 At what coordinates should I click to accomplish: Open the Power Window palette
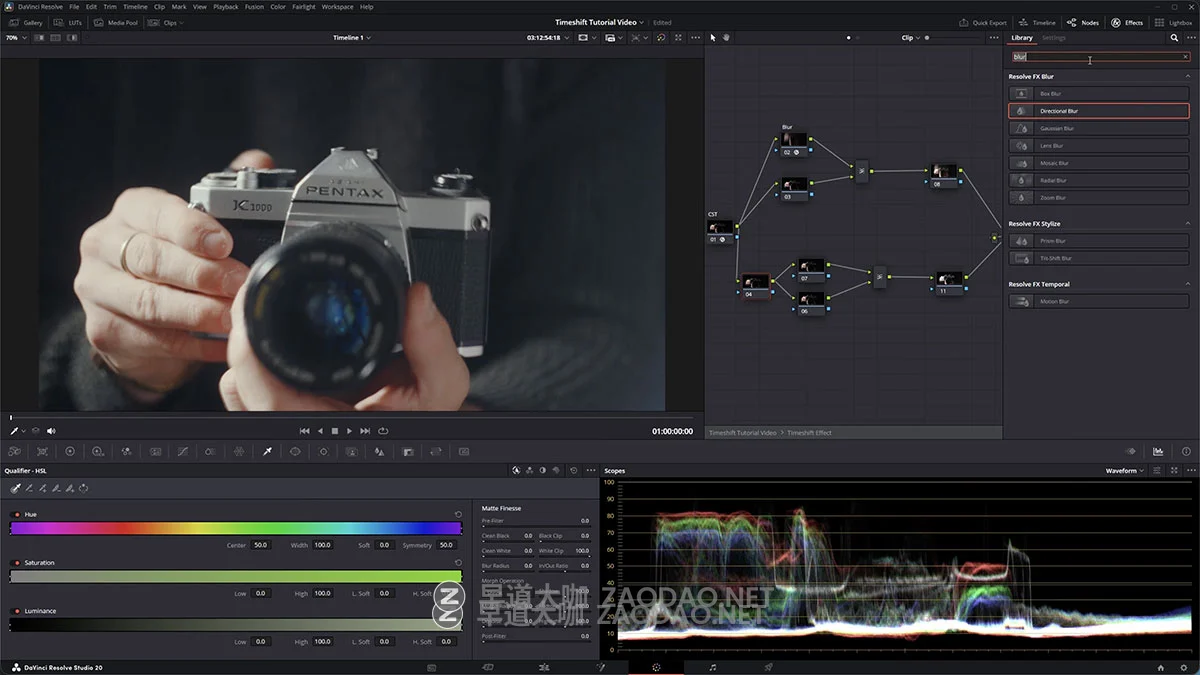pyautogui.click(x=295, y=452)
